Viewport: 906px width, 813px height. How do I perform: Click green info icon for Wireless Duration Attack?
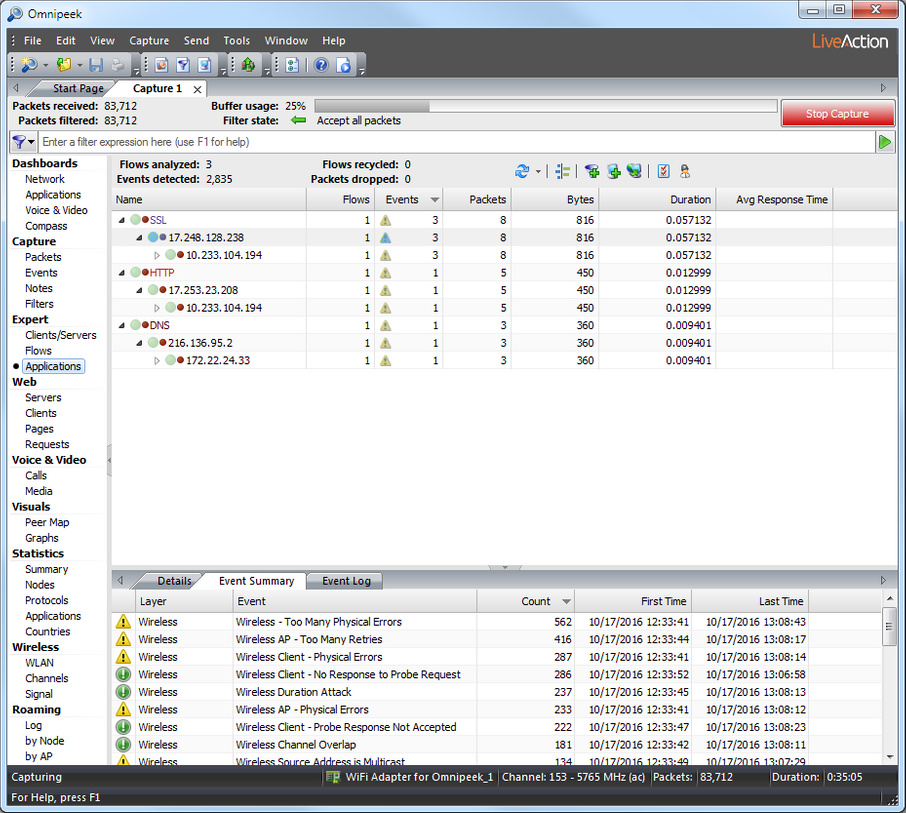click(x=123, y=692)
